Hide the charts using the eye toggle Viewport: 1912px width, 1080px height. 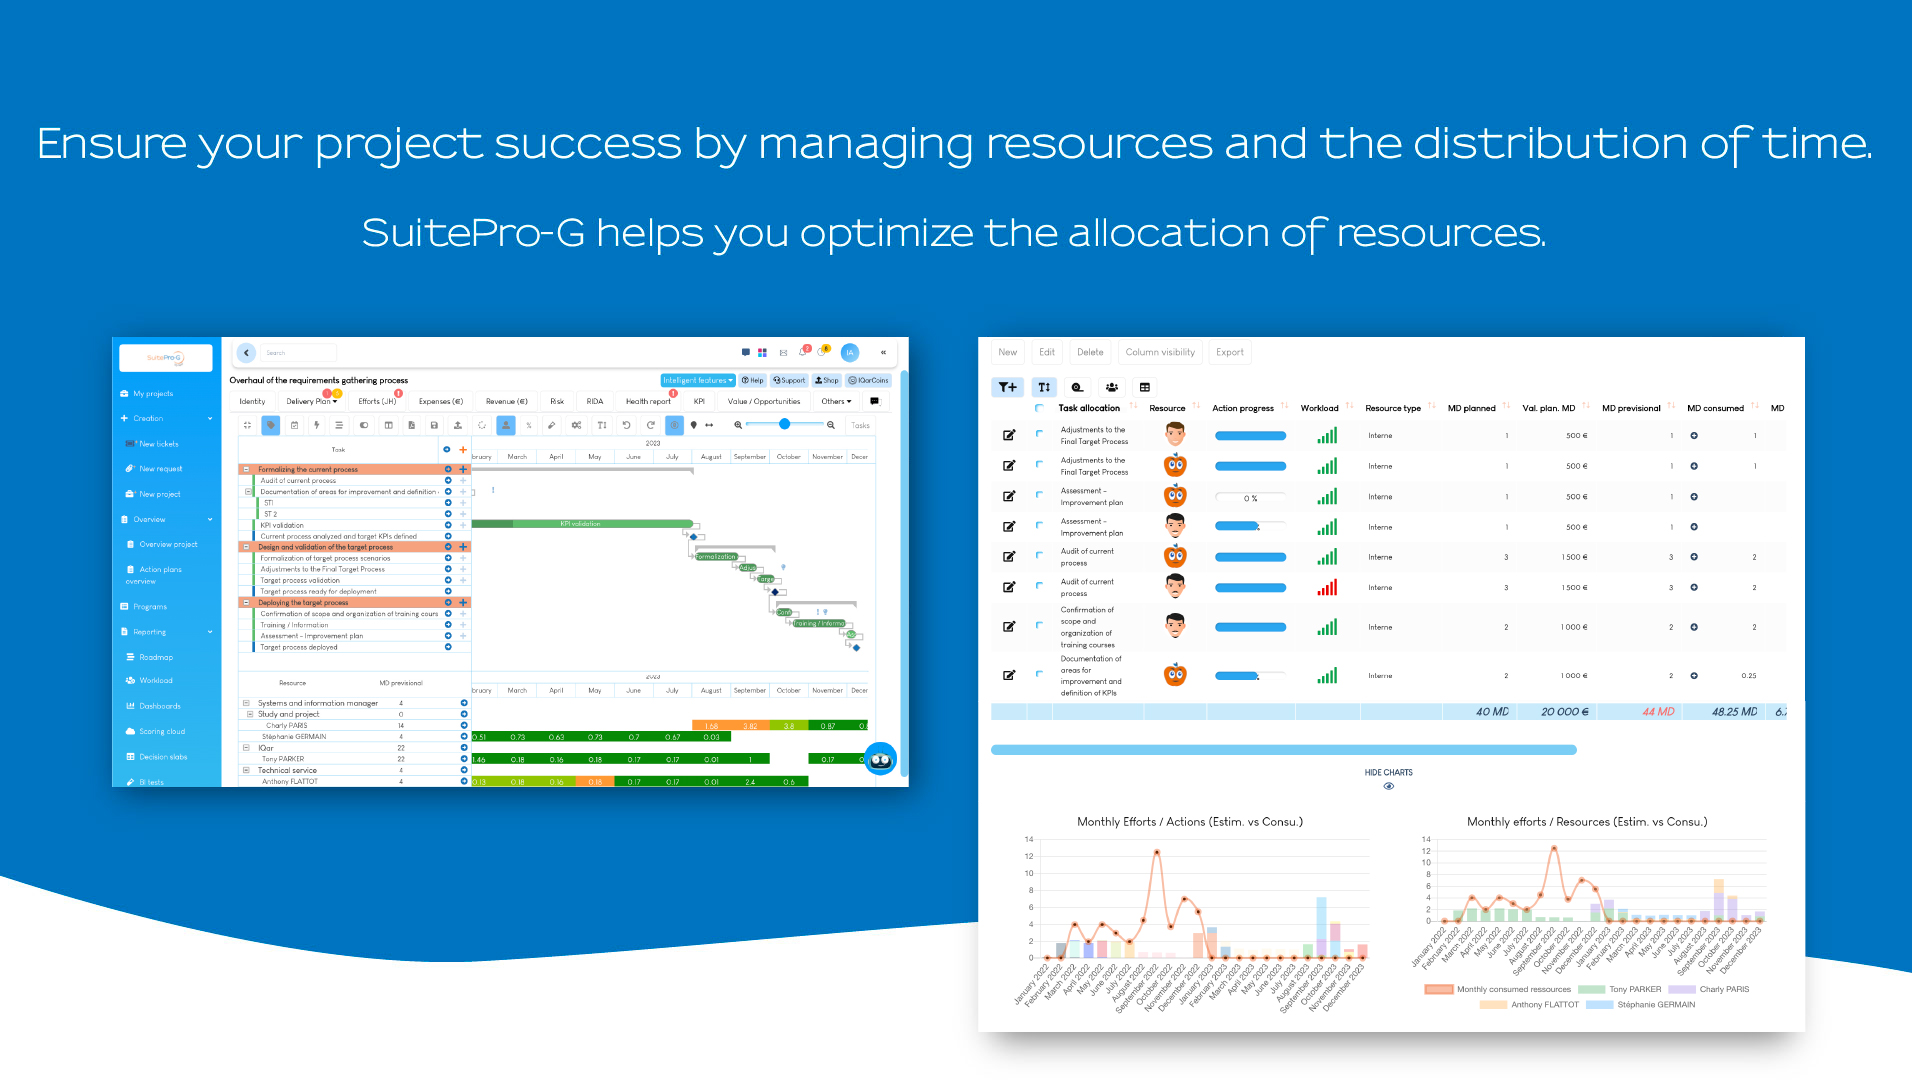pos(1389,786)
